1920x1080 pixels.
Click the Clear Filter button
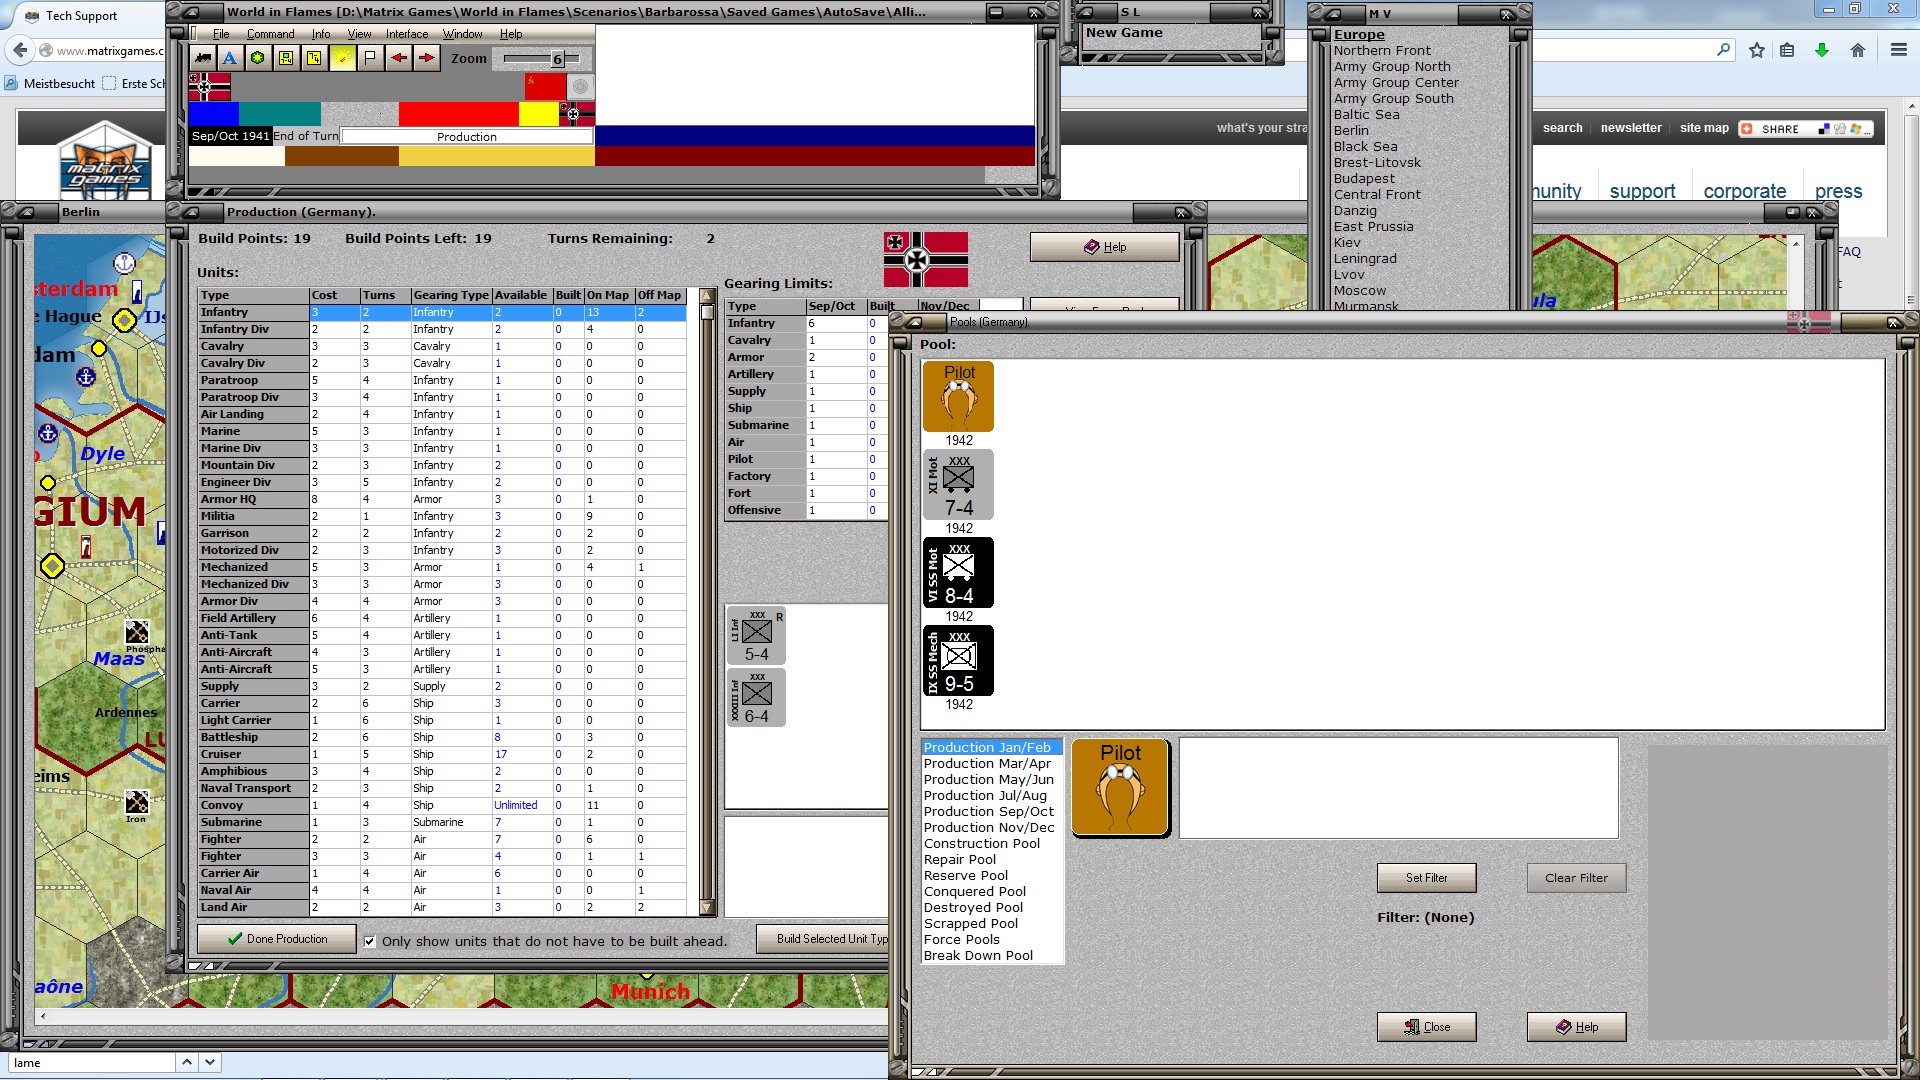(x=1576, y=878)
